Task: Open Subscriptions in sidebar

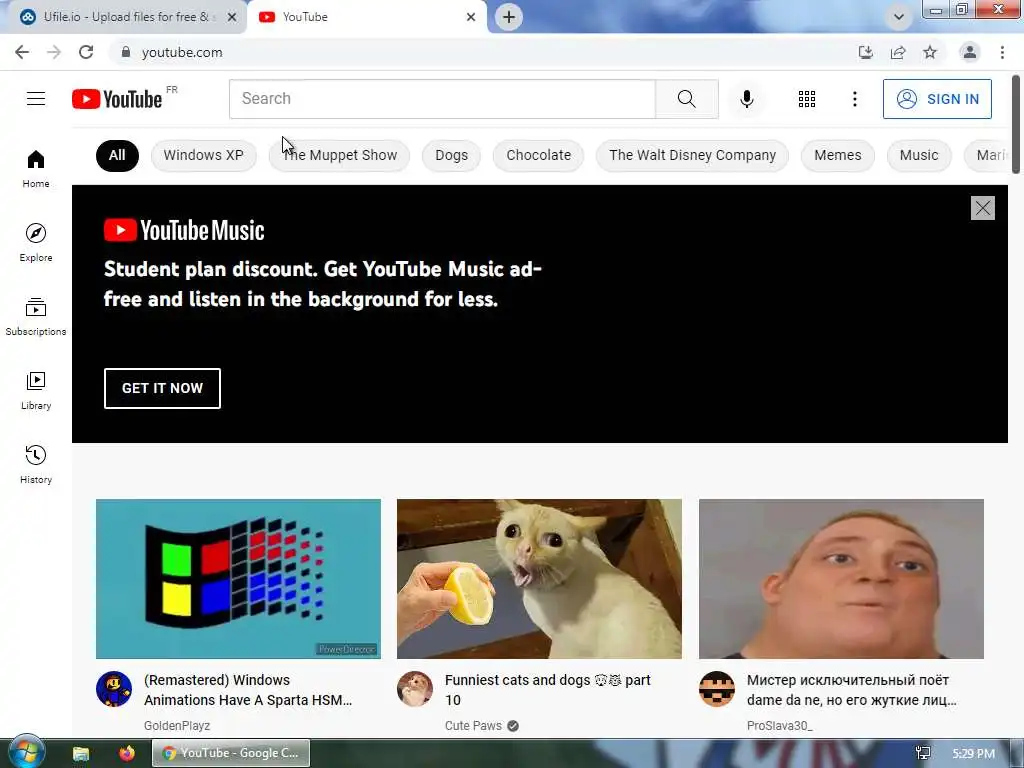Action: pyautogui.click(x=36, y=317)
